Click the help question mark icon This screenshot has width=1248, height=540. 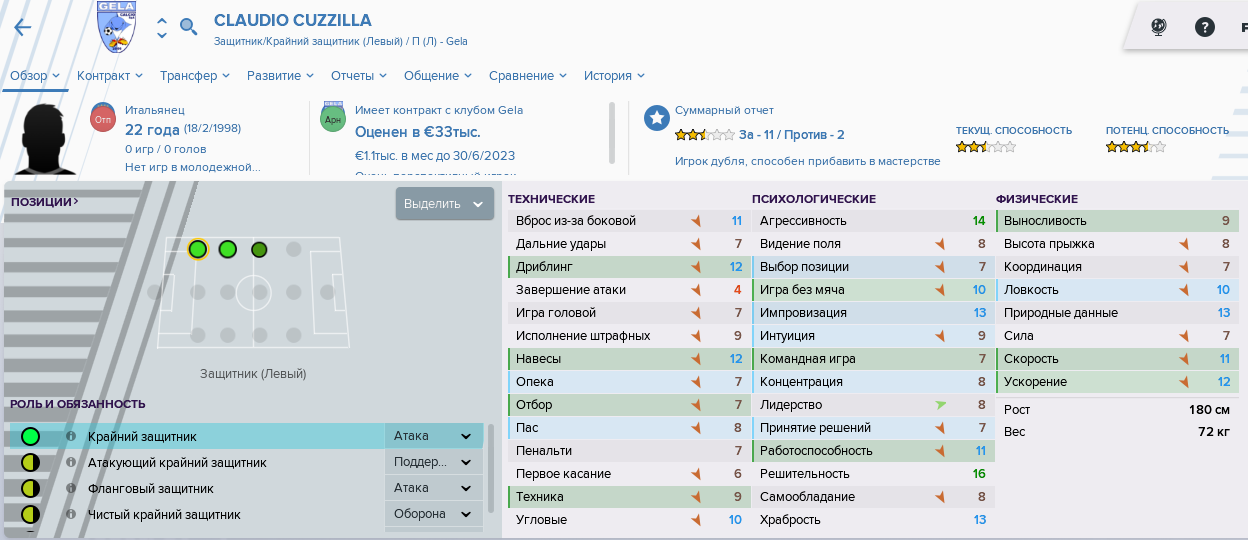pyautogui.click(x=1205, y=27)
